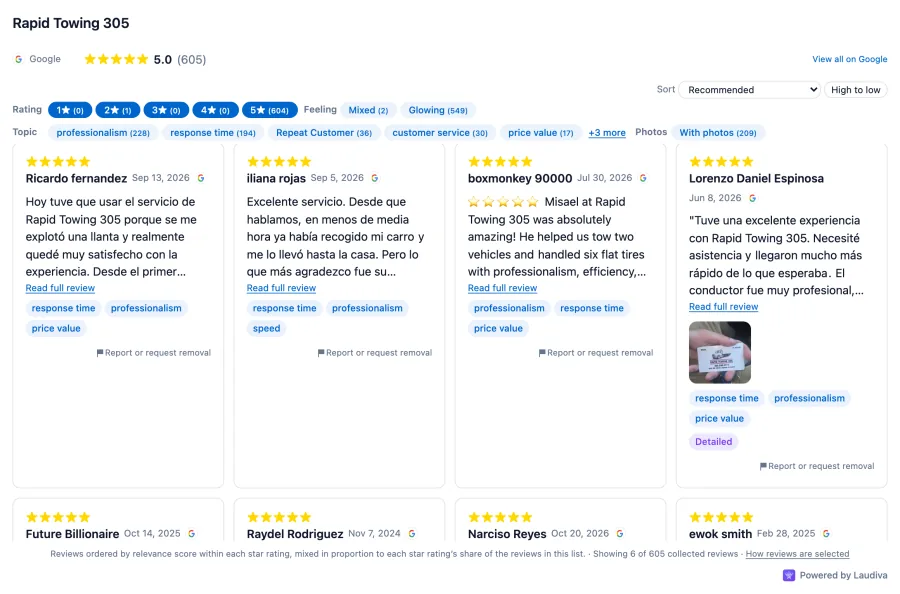Click the flag icon in boxmonkey 90000's review
The width and height of the screenshot is (900, 594).
pos(542,353)
